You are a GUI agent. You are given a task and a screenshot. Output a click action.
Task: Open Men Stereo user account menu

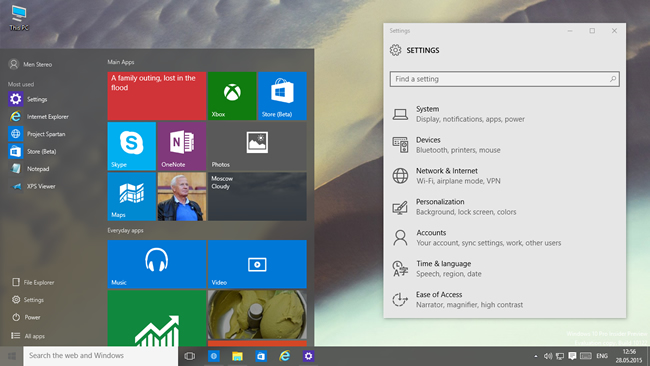tap(30, 64)
